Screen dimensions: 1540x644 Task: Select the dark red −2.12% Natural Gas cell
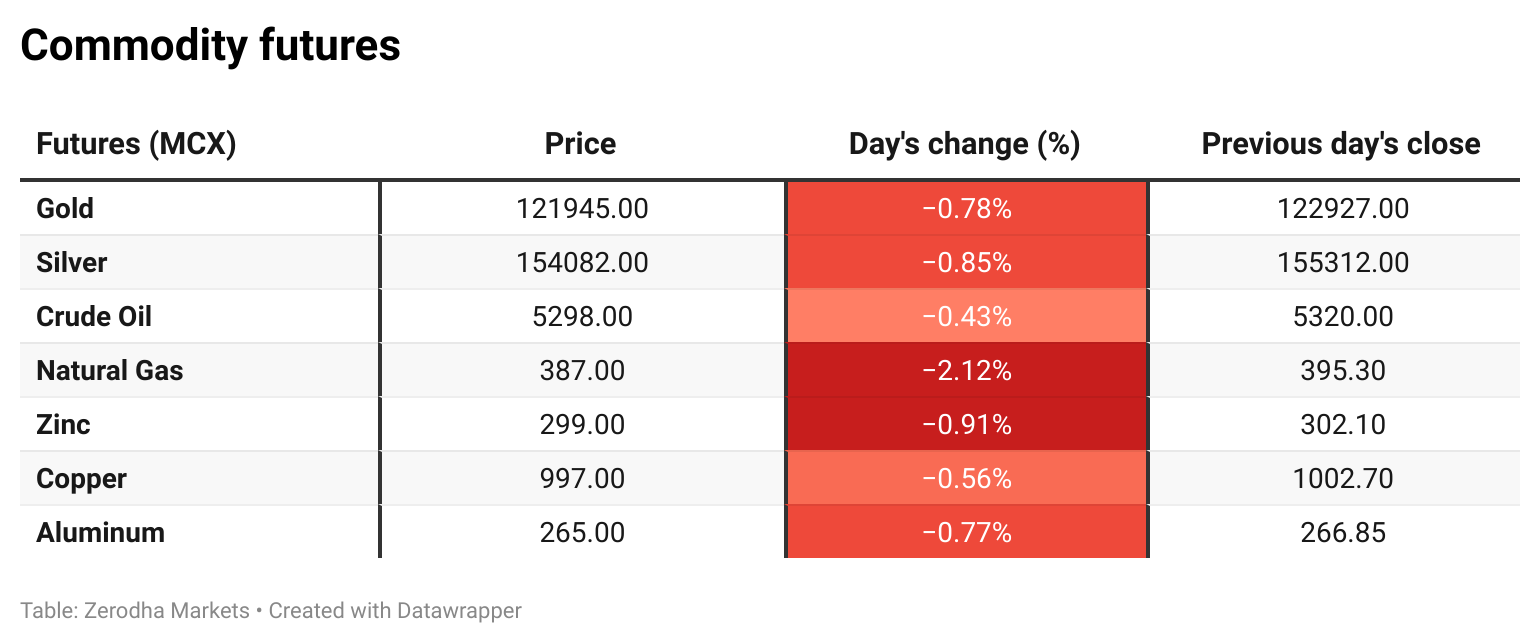coord(966,371)
